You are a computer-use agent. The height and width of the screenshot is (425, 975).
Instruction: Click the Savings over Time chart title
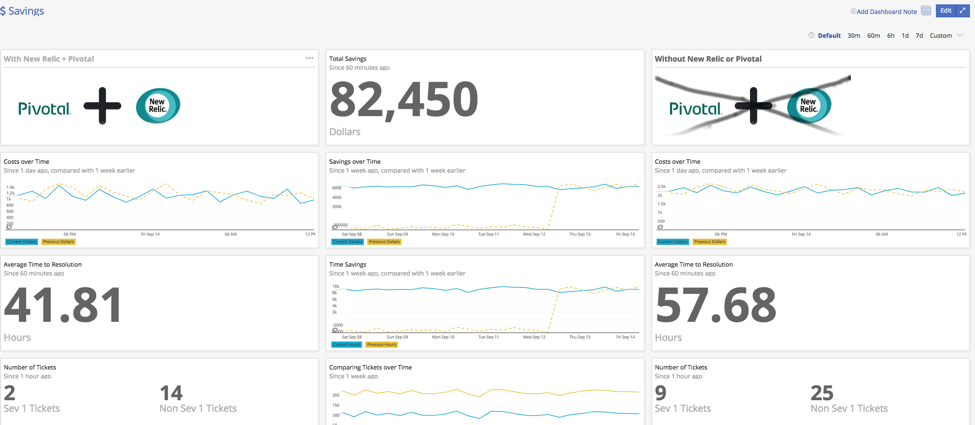click(355, 161)
